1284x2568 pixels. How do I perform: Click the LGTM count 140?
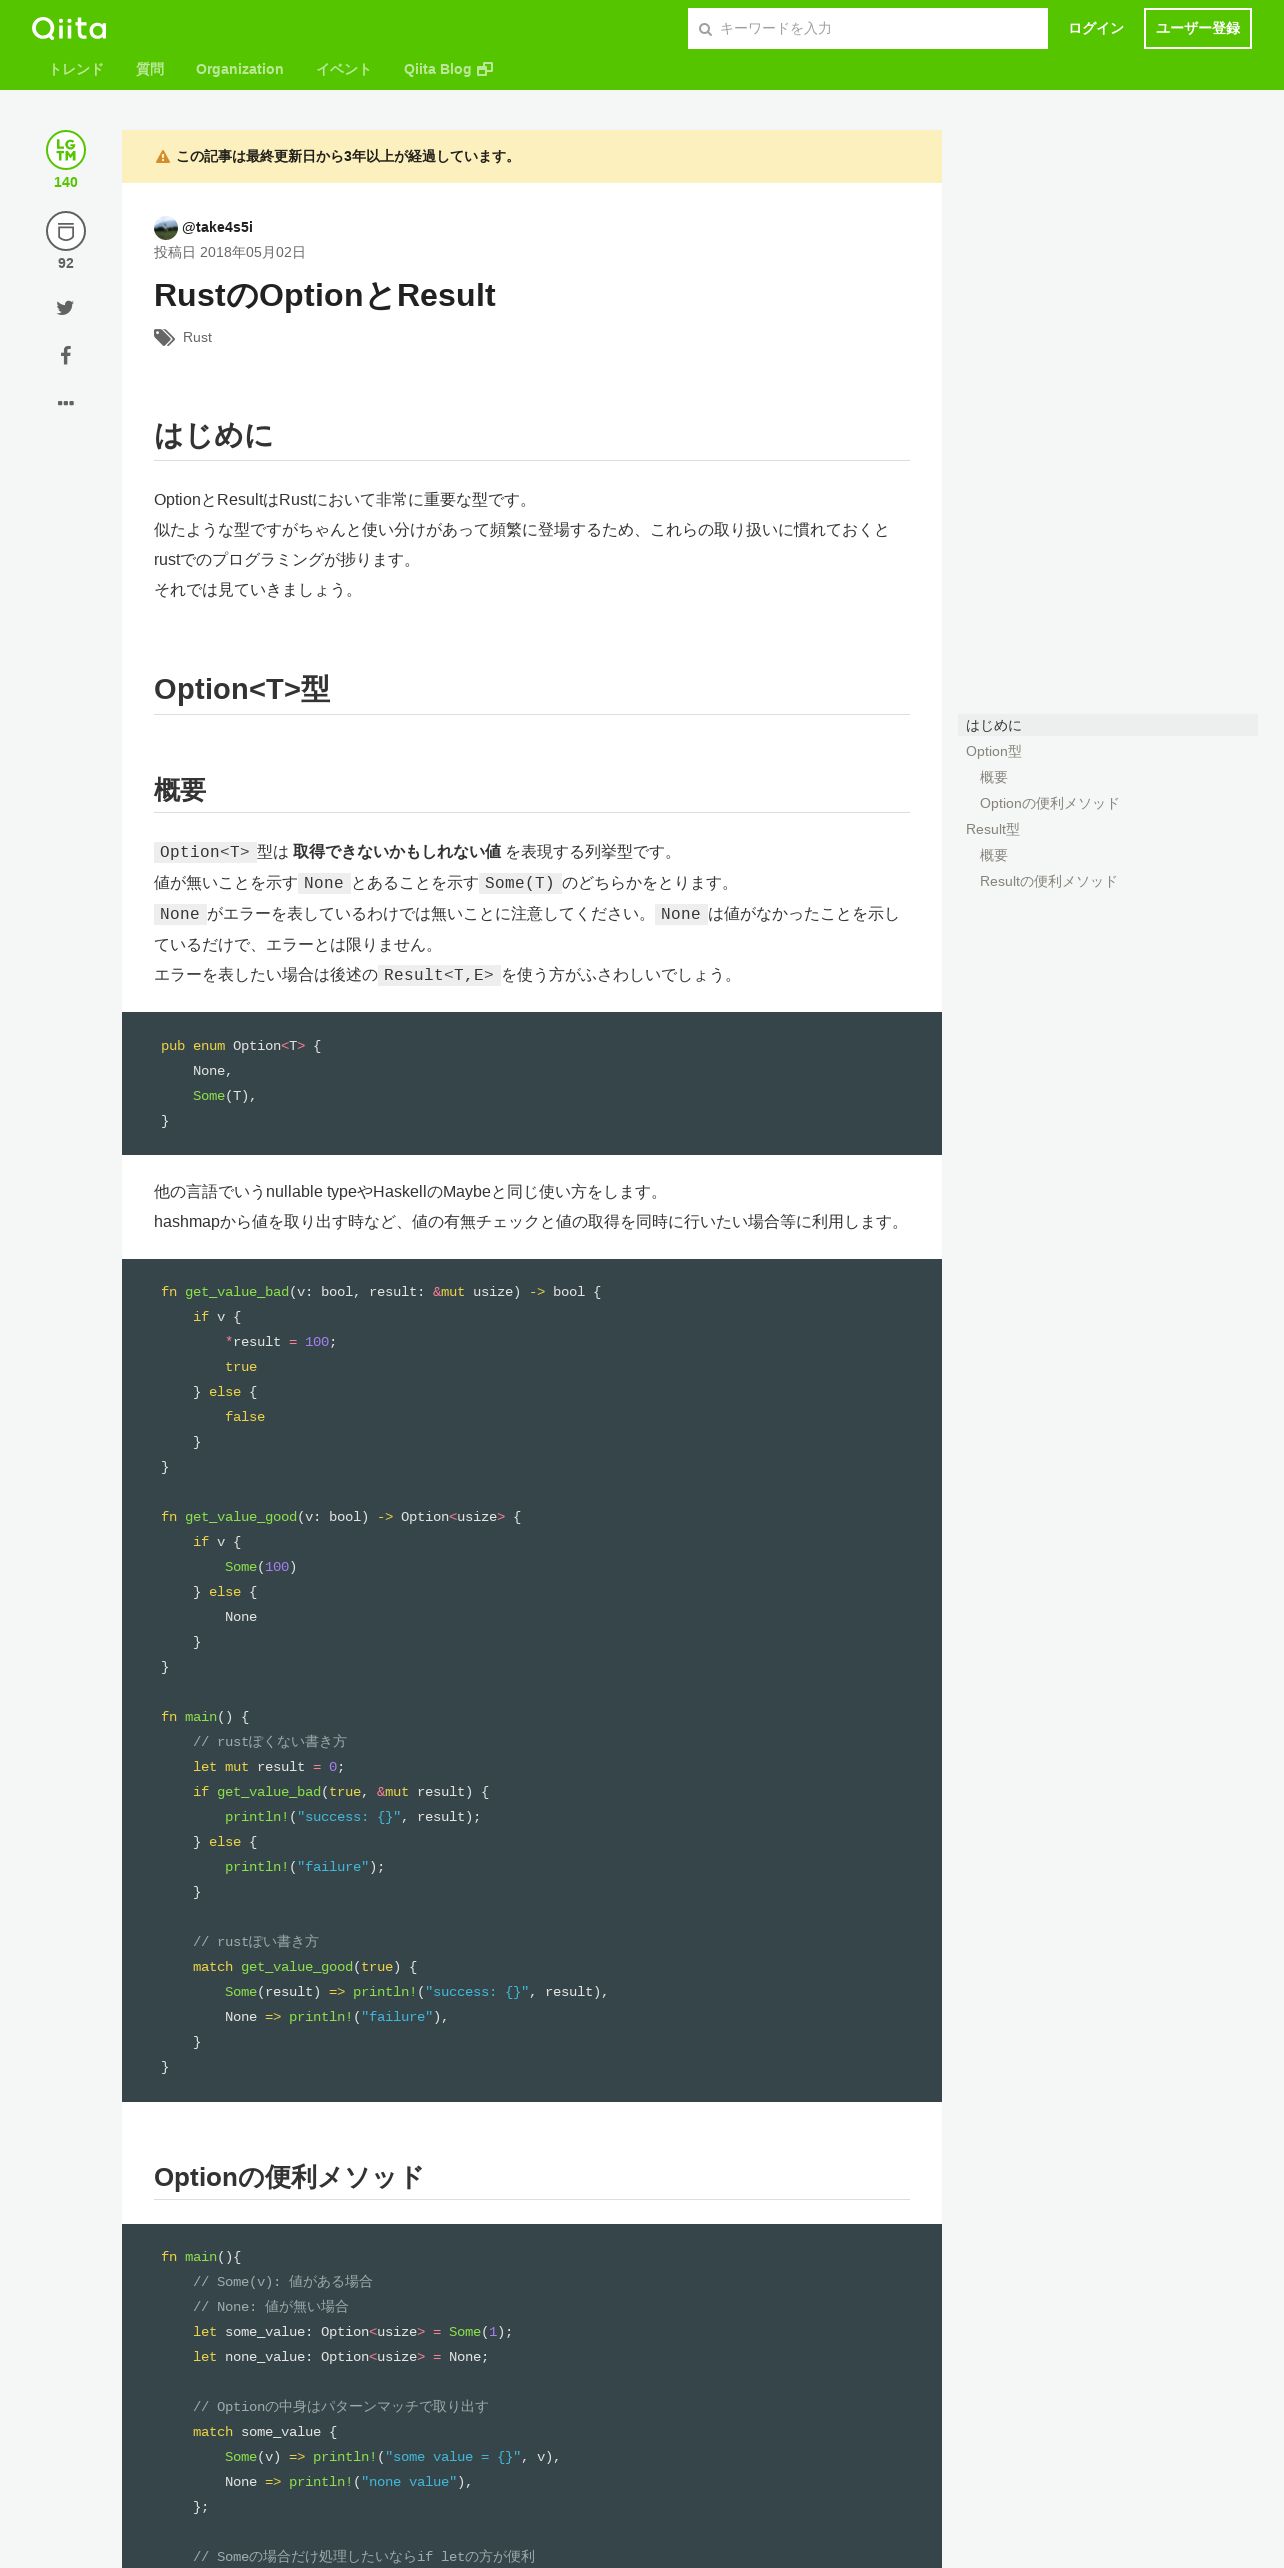click(66, 182)
